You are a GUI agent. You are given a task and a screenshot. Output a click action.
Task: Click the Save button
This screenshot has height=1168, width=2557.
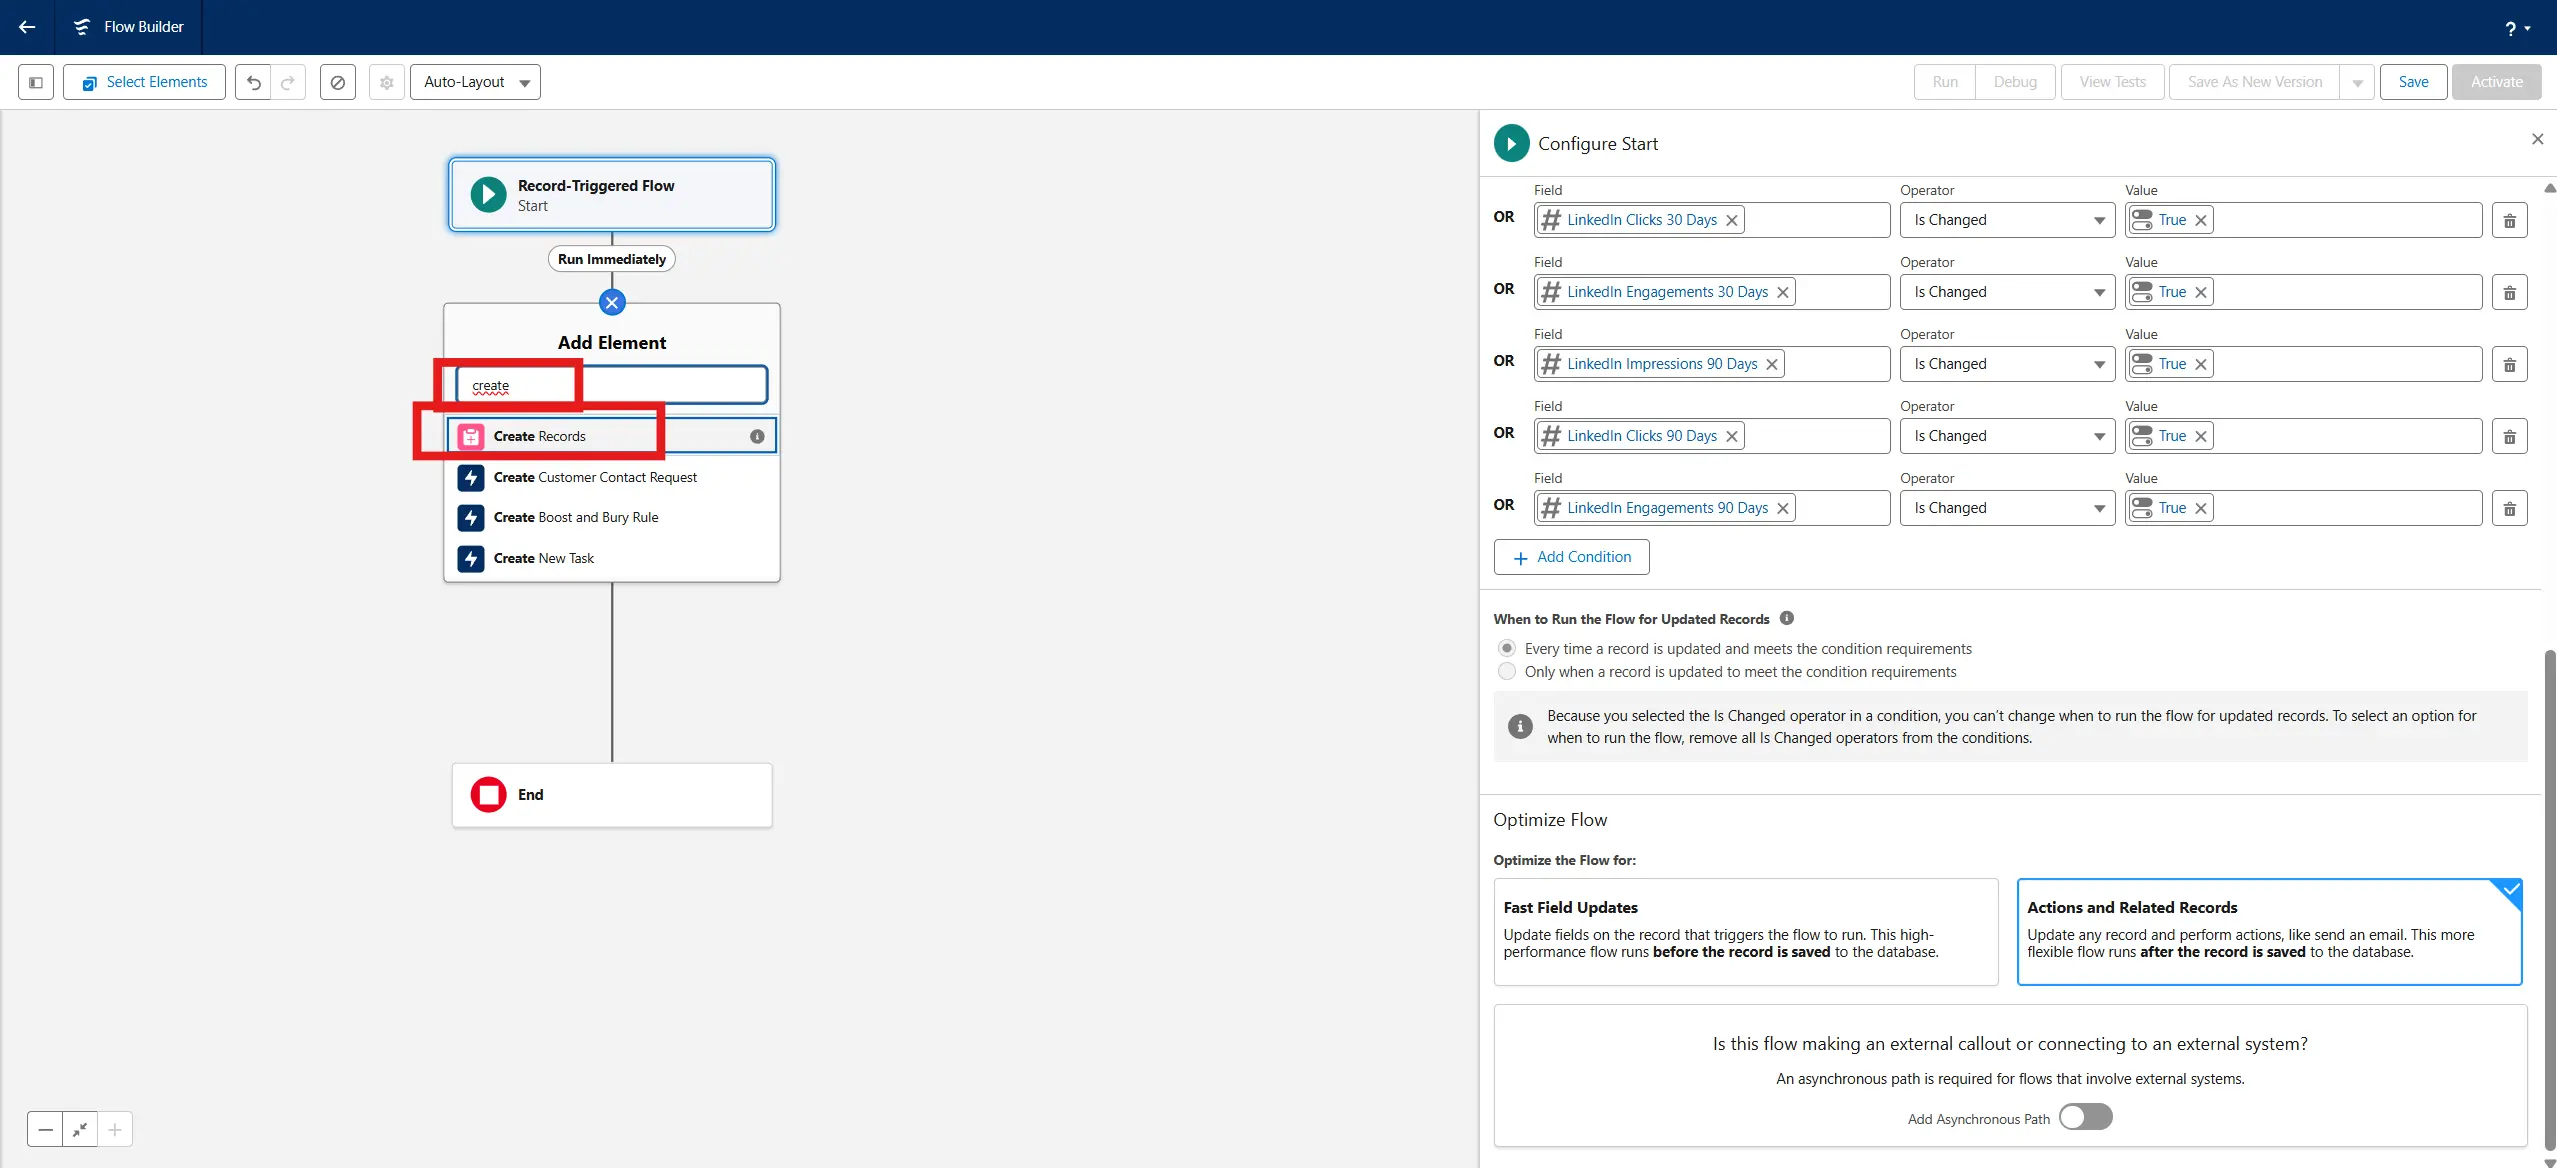pos(2413,82)
